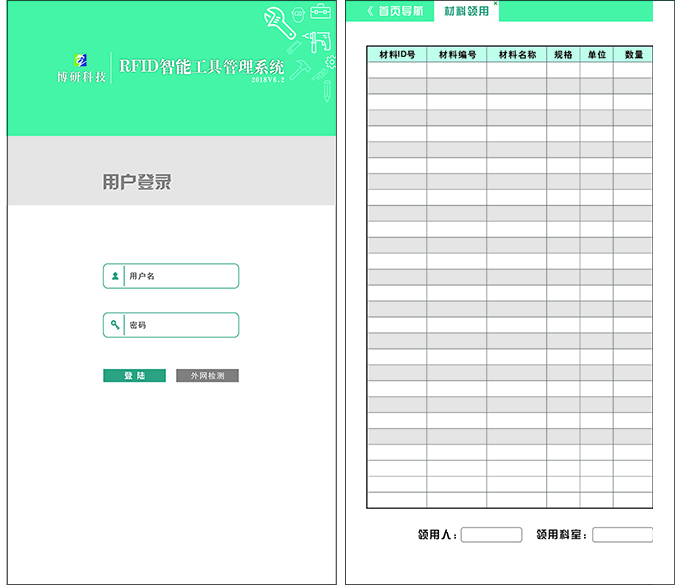
Task: Click the 领用人 recipient input box
Action: (491, 535)
